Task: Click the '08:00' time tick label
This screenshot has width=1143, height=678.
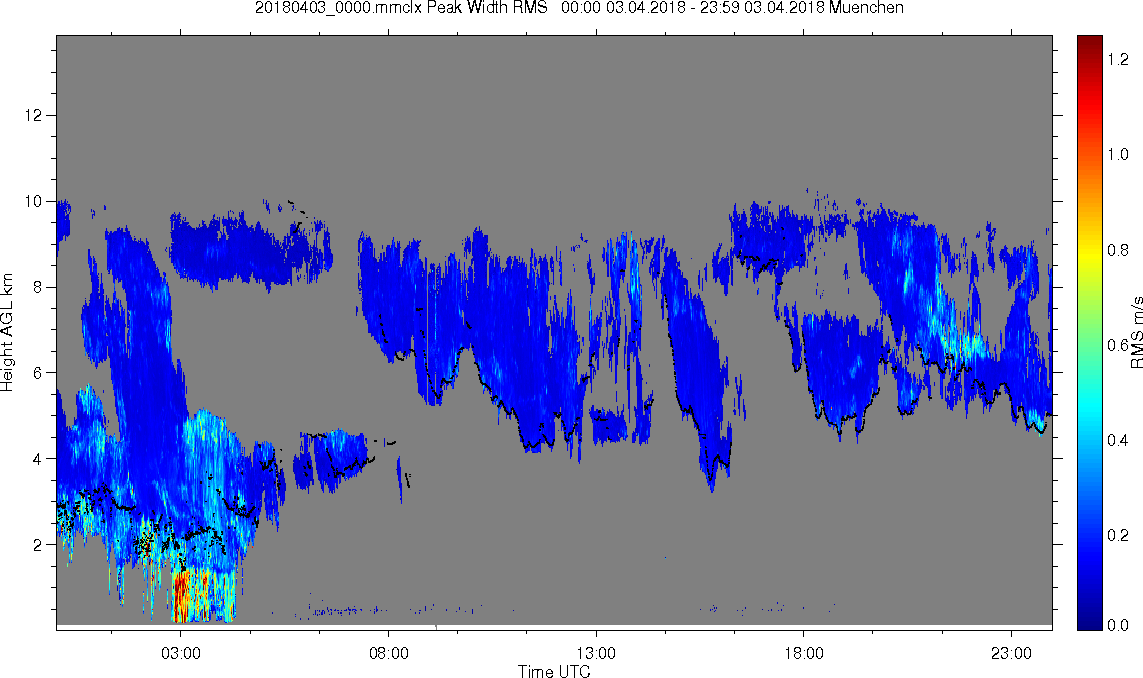Action: coord(389,653)
